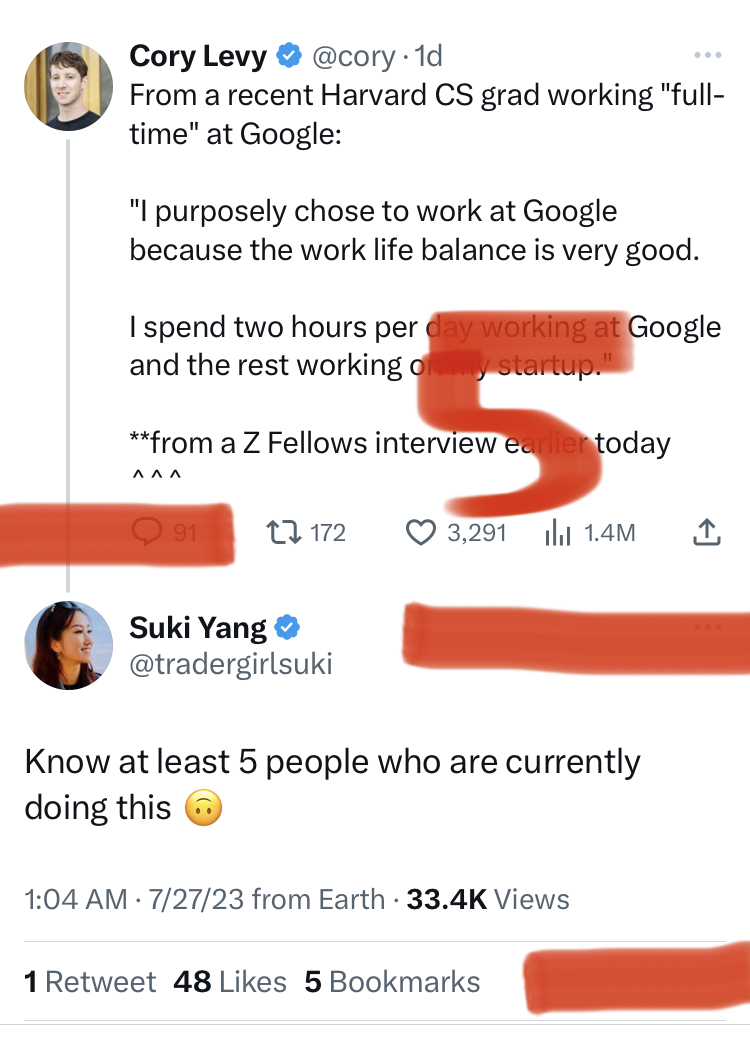Open Cory Levy's profile picture
This screenshot has height=1041, width=750.
[67, 86]
